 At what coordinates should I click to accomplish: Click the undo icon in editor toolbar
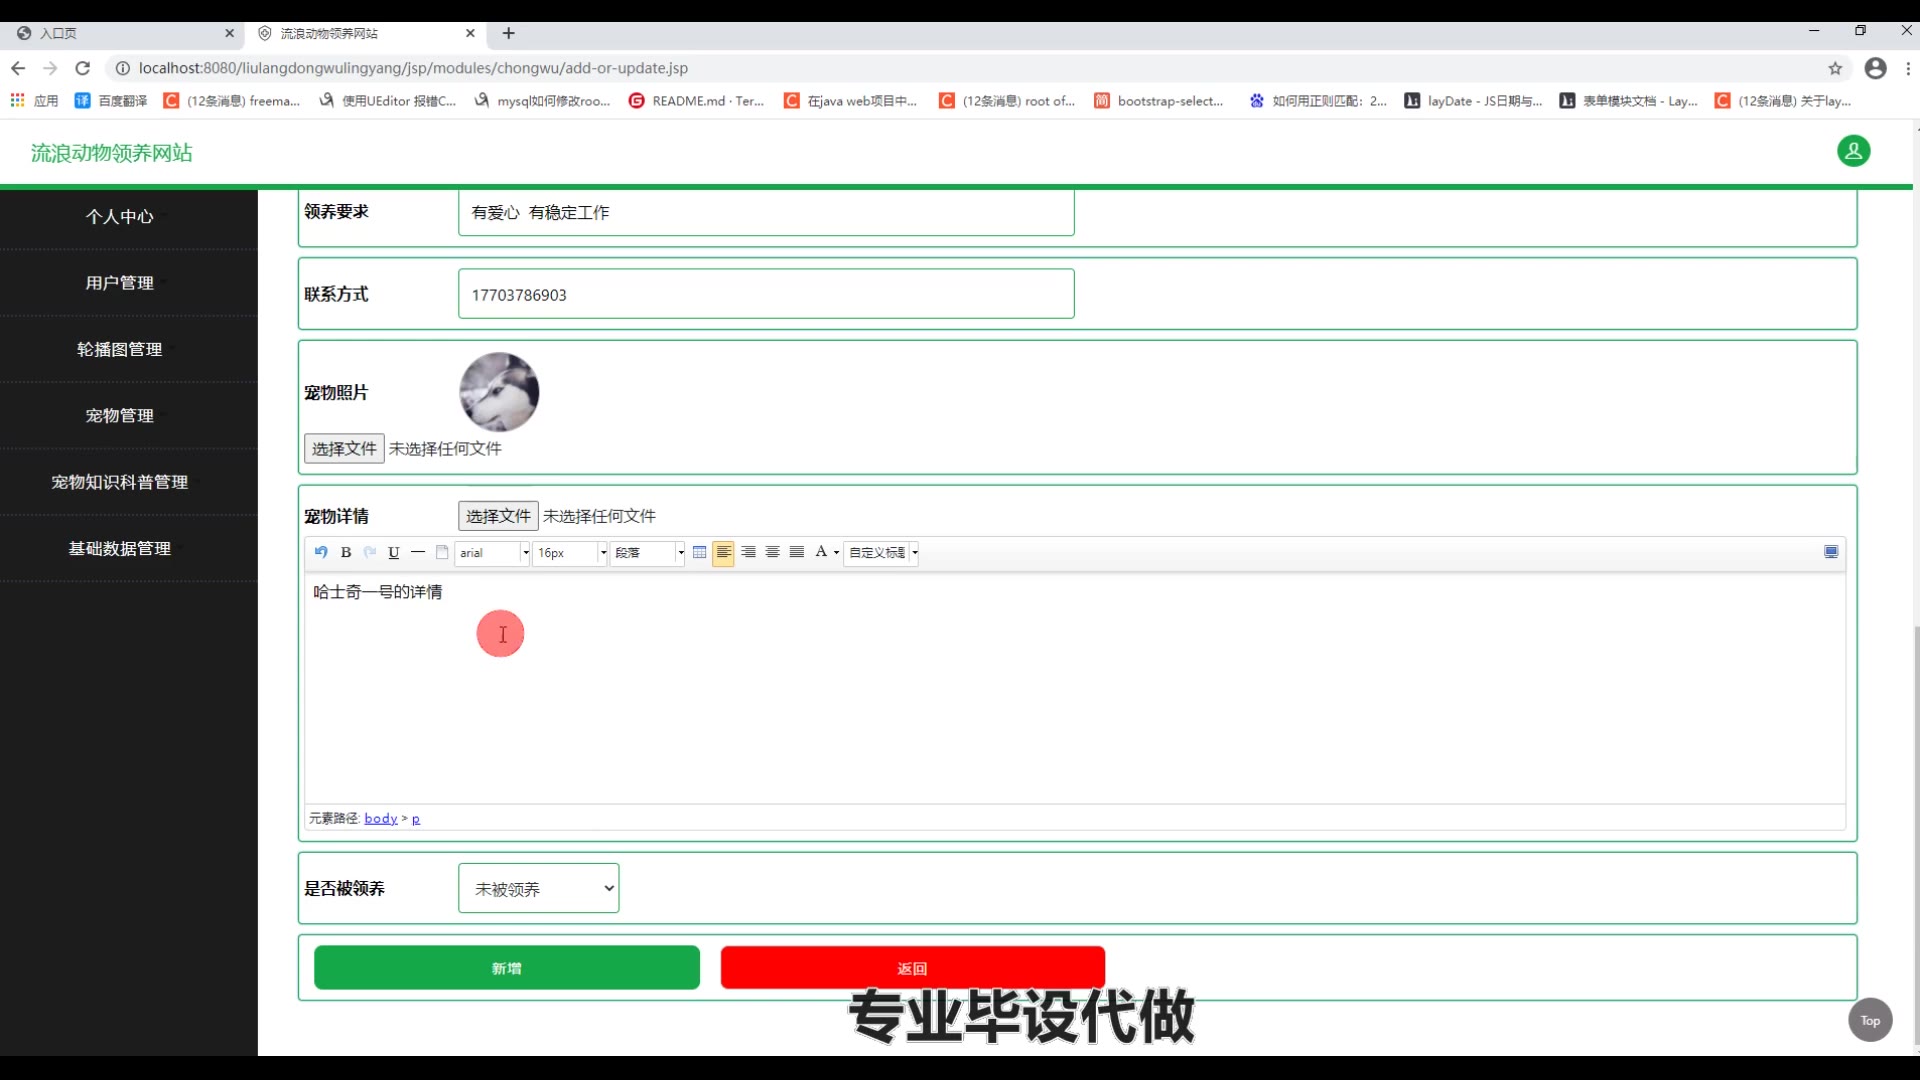[321, 552]
